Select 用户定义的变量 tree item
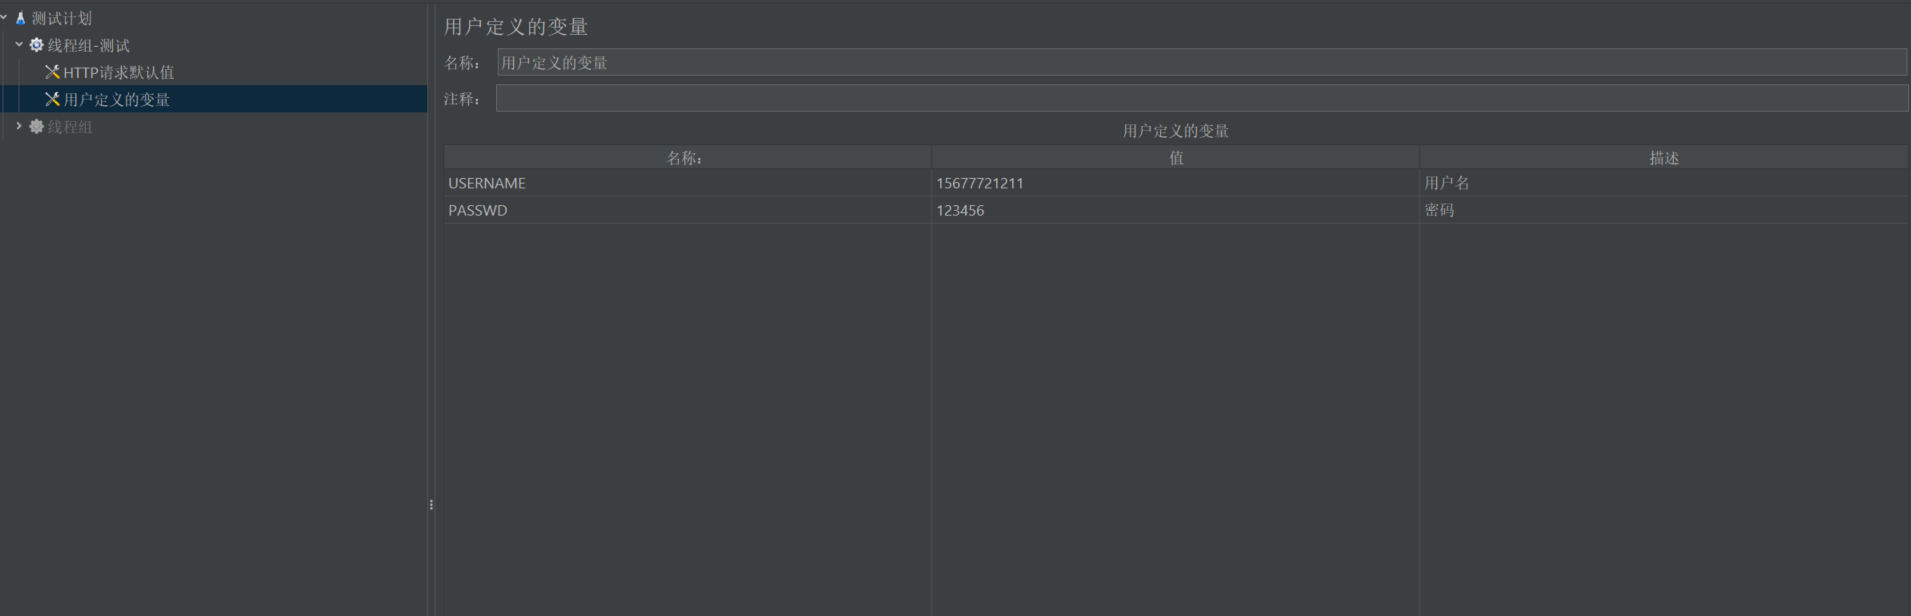This screenshot has height=616, width=1911. pos(117,99)
